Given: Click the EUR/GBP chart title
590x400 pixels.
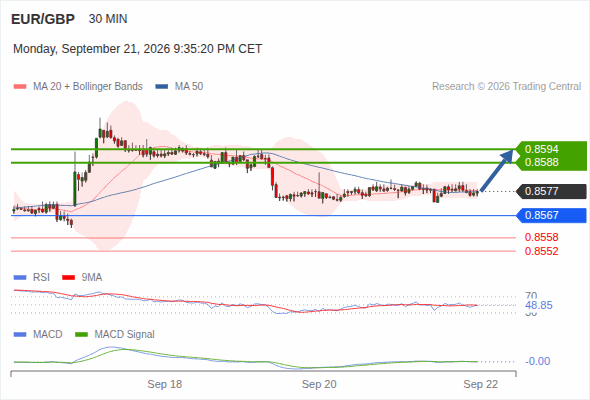Looking at the screenshot, I should pyautogui.click(x=43, y=19).
